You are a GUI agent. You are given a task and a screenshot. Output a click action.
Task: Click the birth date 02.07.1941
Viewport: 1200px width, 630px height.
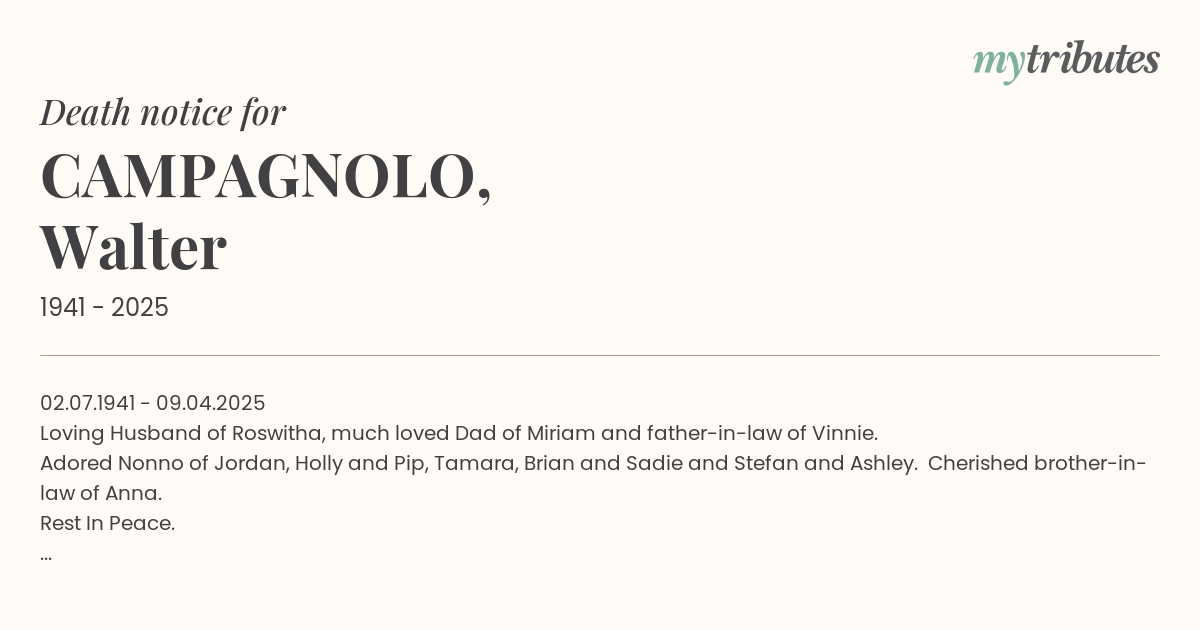[87, 403]
